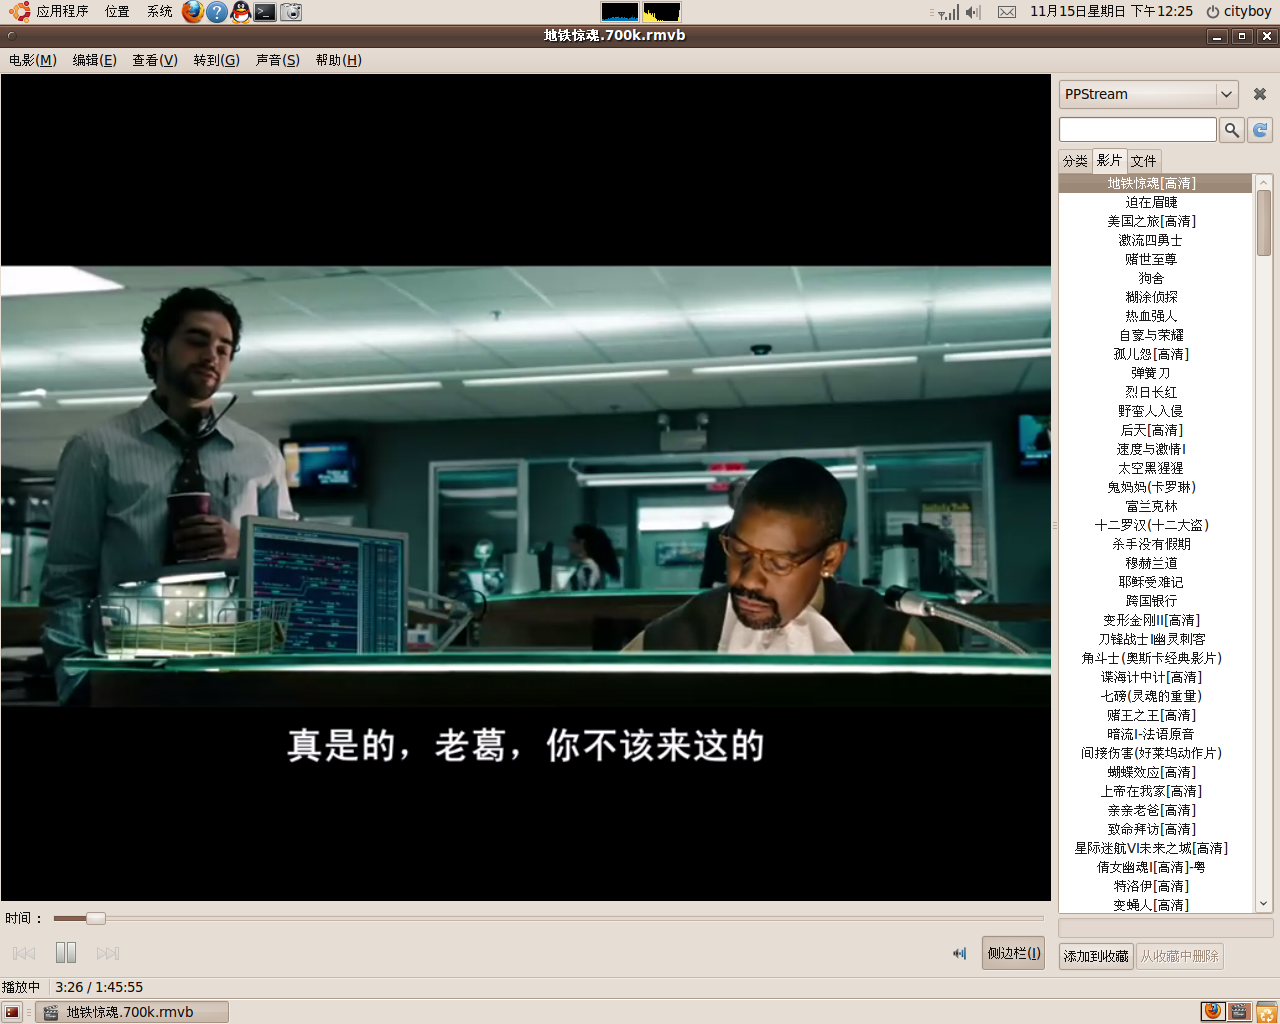Open the system volume speaker icon

tap(974, 12)
